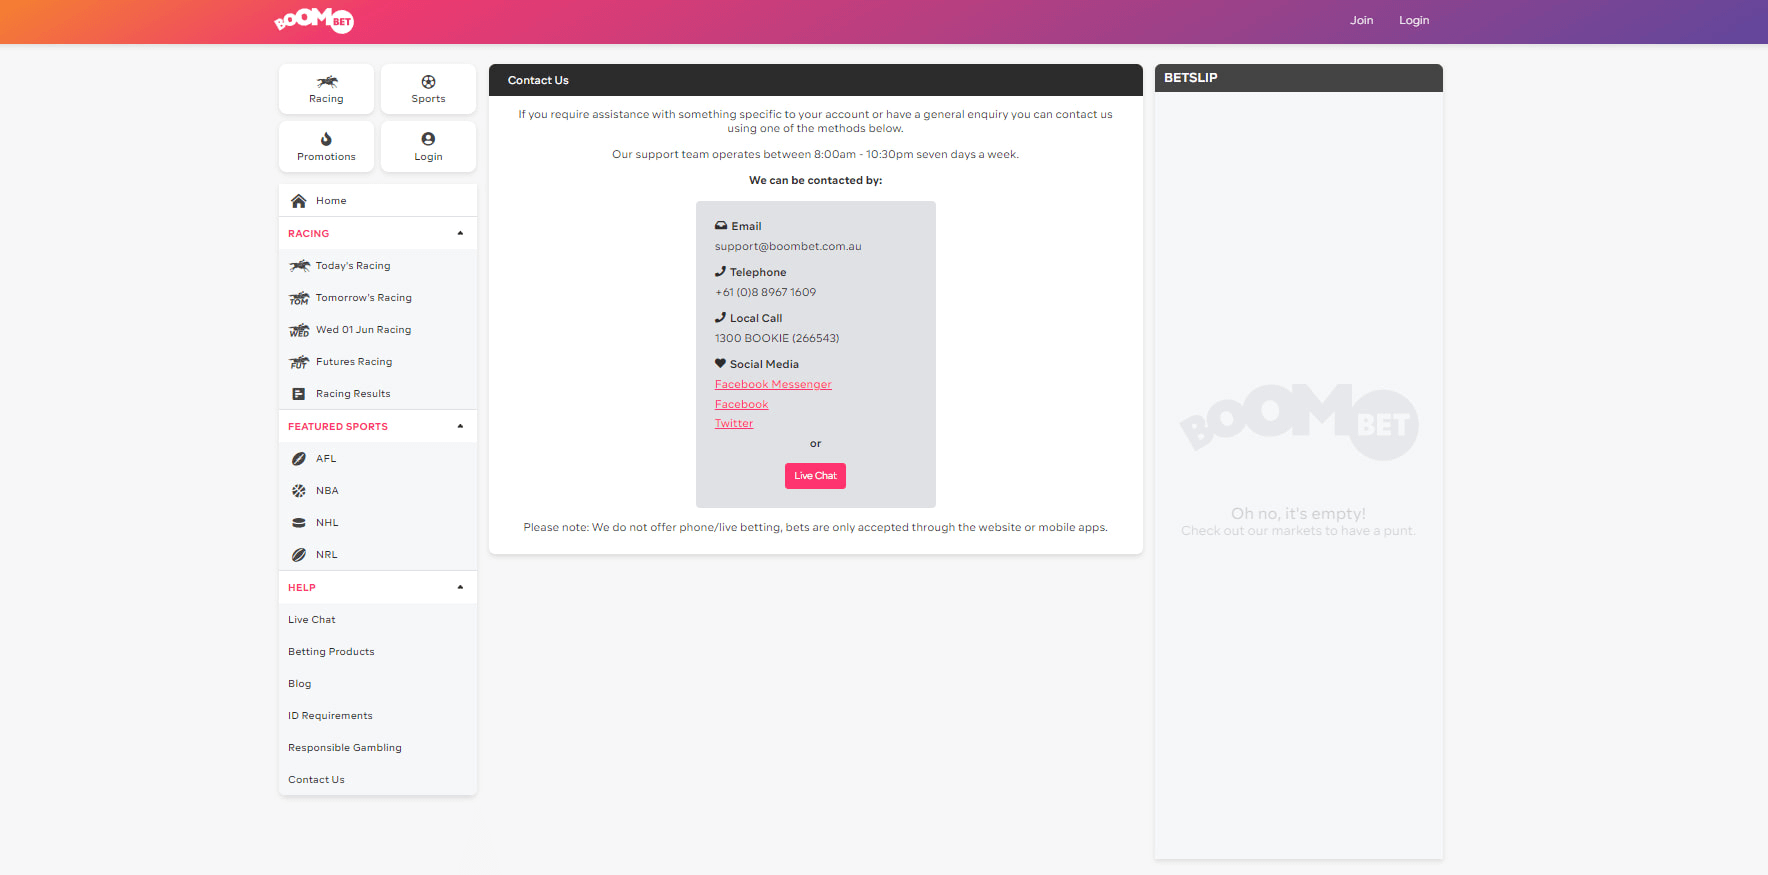Open Live Chat from Help menu
1768x875 pixels.
pos(378,620)
